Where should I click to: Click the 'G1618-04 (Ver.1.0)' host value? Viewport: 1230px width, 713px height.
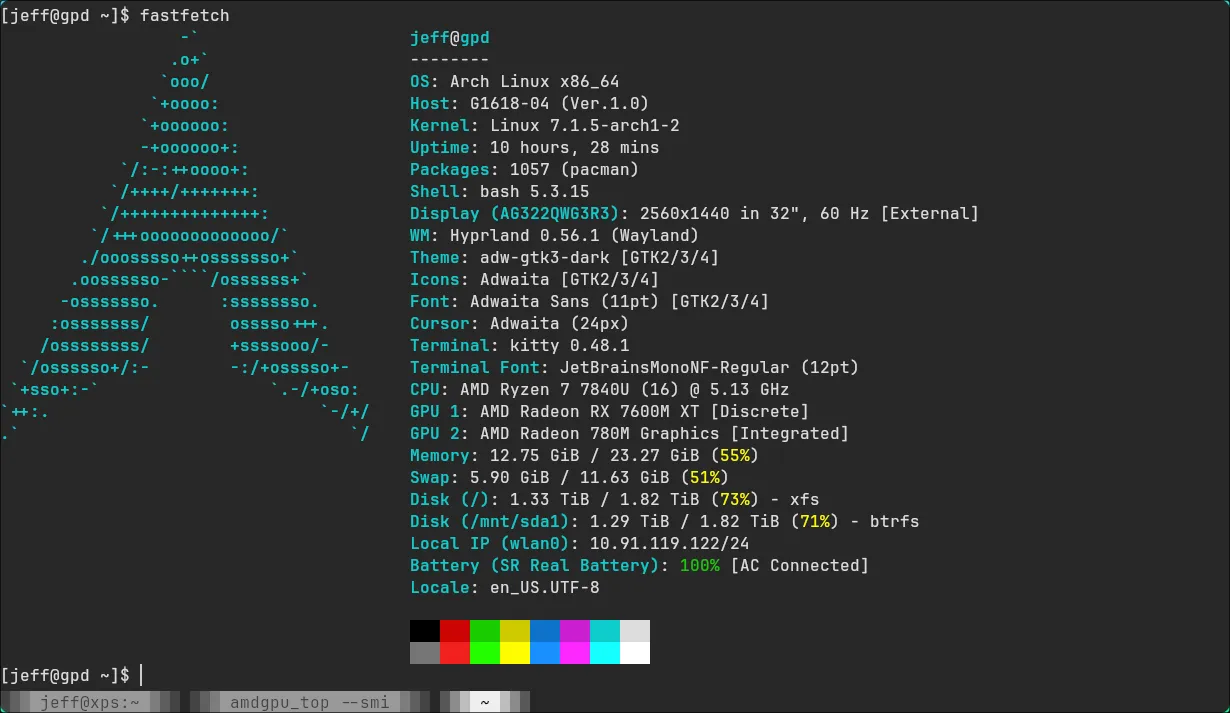[x=560, y=103]
